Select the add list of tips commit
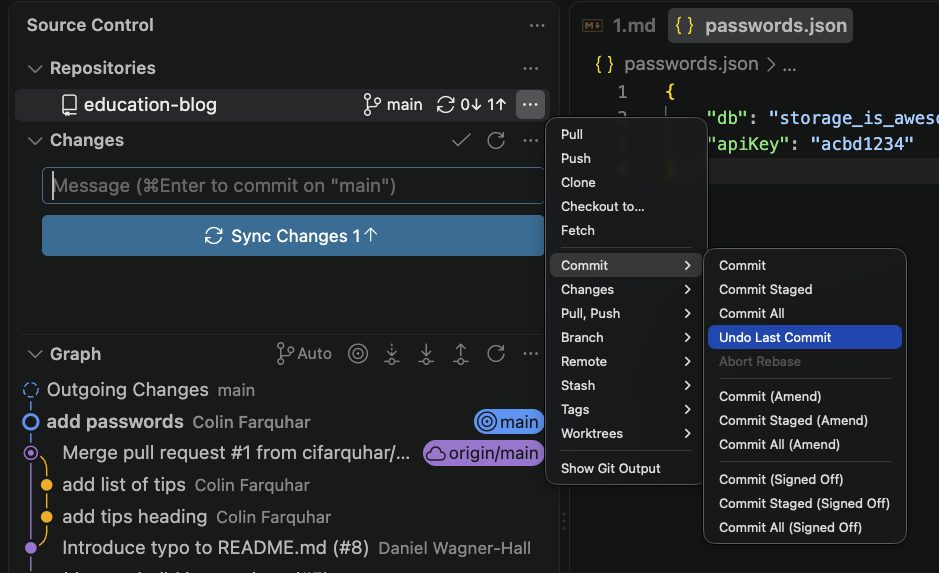The height and width of the screenshot is (573, 939). point(283,485)
